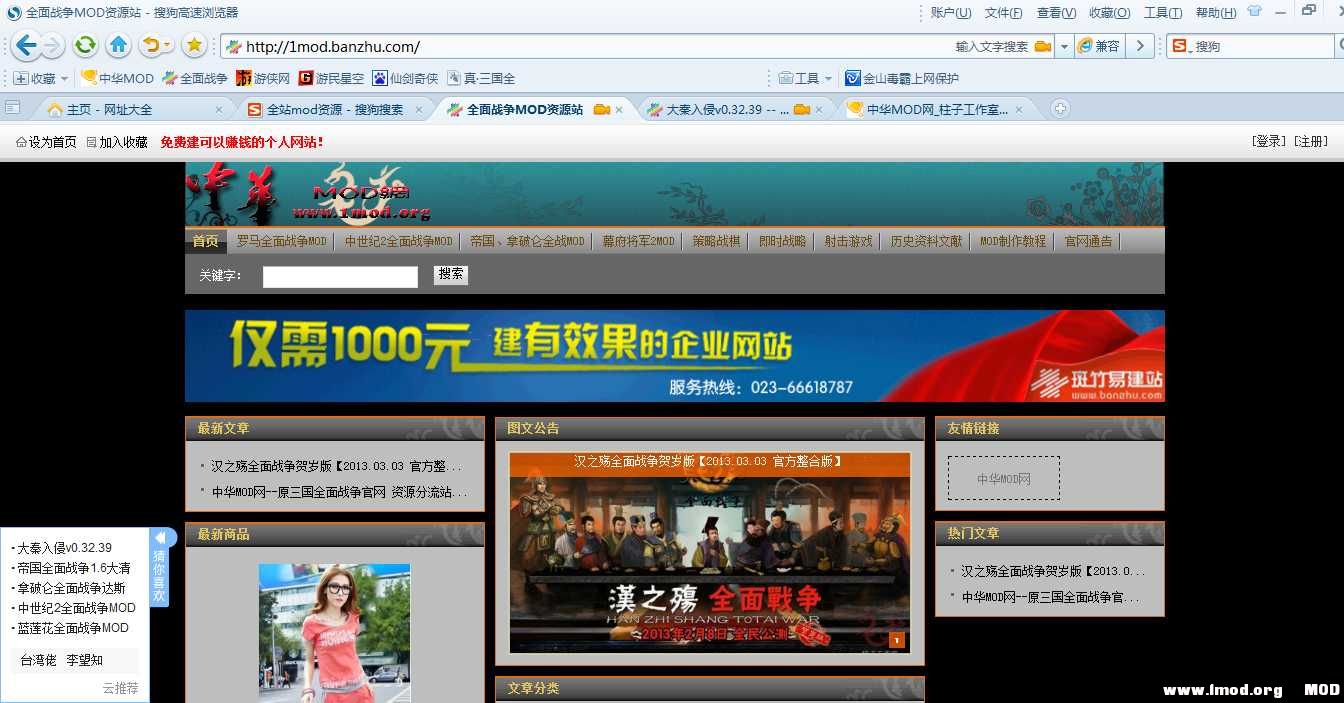Go to the browser home page icon

[x=118, y=45]
